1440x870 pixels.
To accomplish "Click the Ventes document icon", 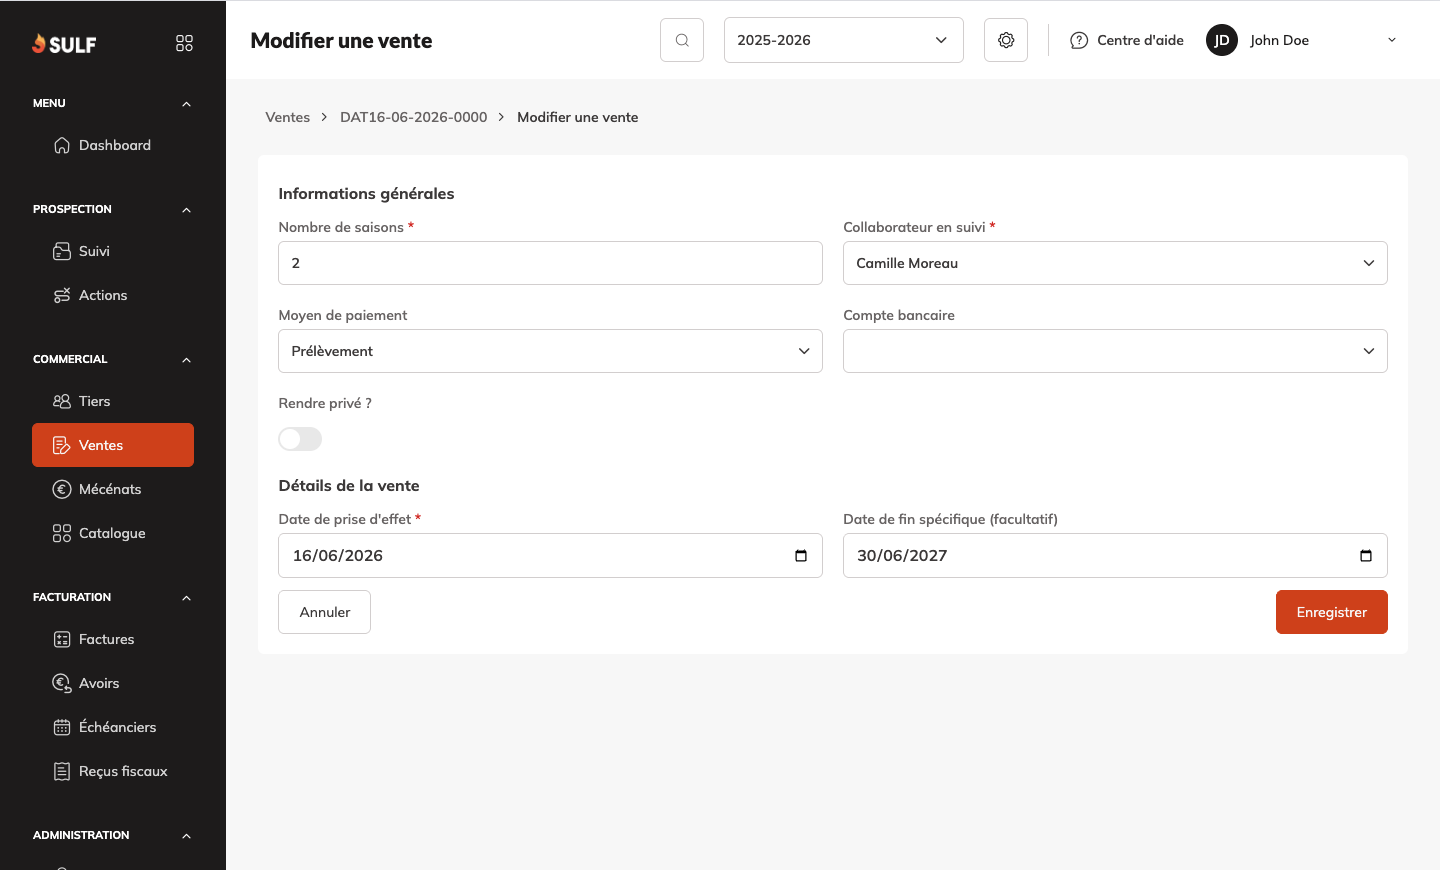I will pyautogui.click(x=62, y=445).
